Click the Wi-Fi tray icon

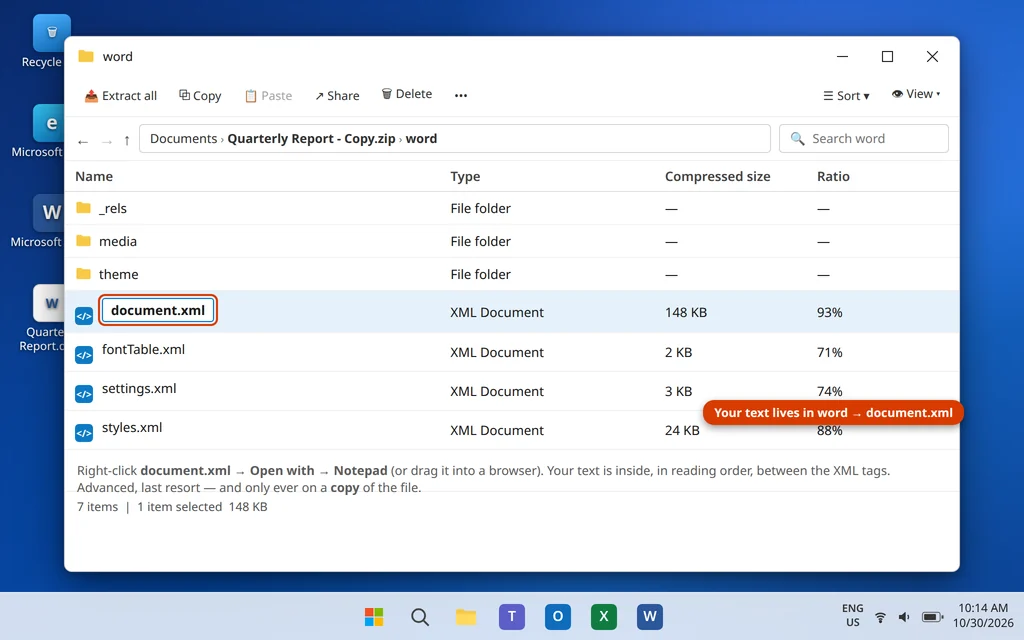click(880, 616)
